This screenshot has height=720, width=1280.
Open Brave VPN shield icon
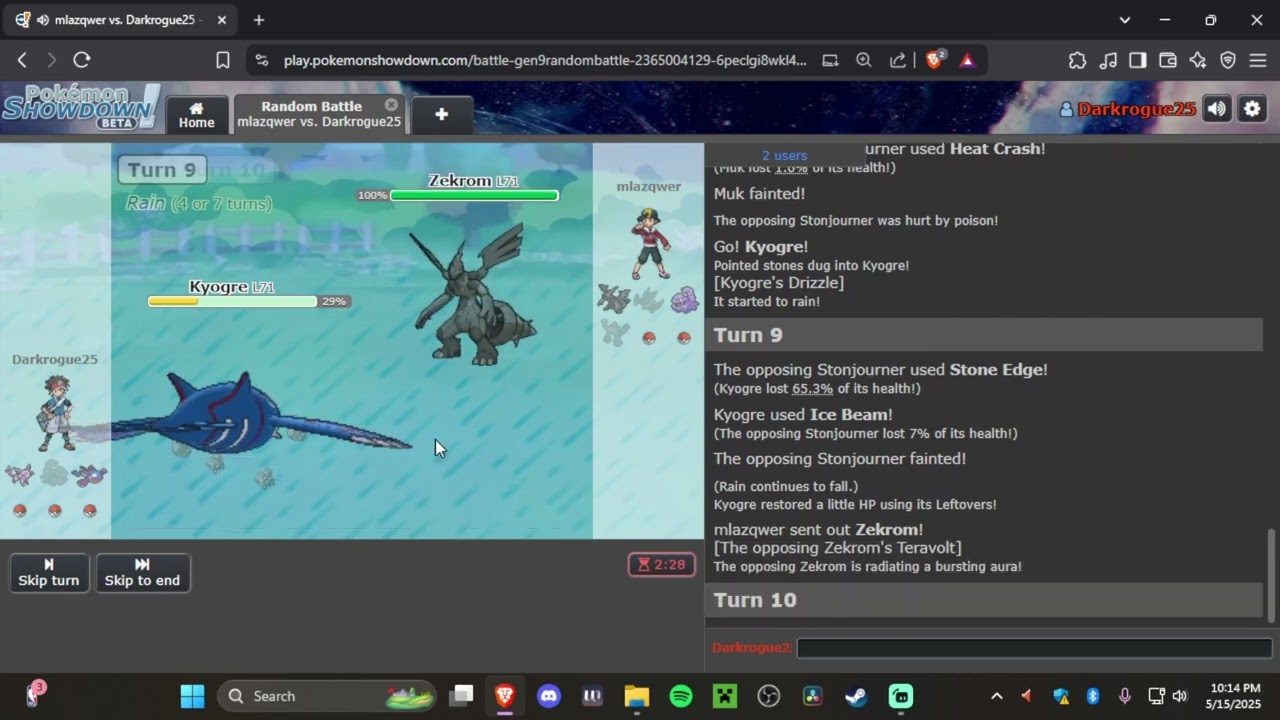(1228, 60)
